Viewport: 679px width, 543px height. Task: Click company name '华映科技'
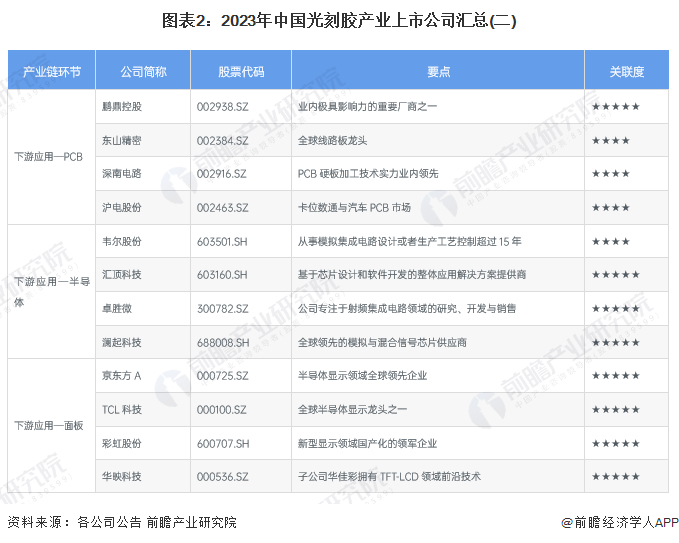click(122, 476)
